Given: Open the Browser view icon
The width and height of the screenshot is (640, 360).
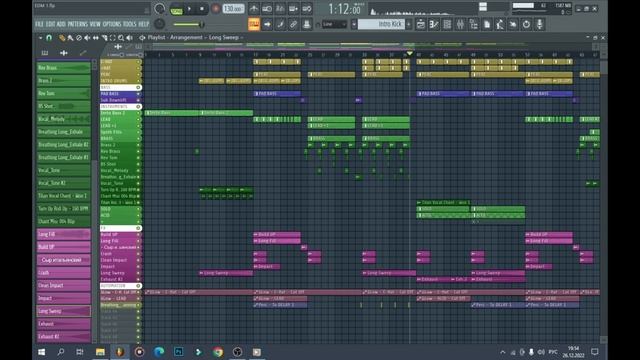Looking at the screenshot, I should 473,24.
